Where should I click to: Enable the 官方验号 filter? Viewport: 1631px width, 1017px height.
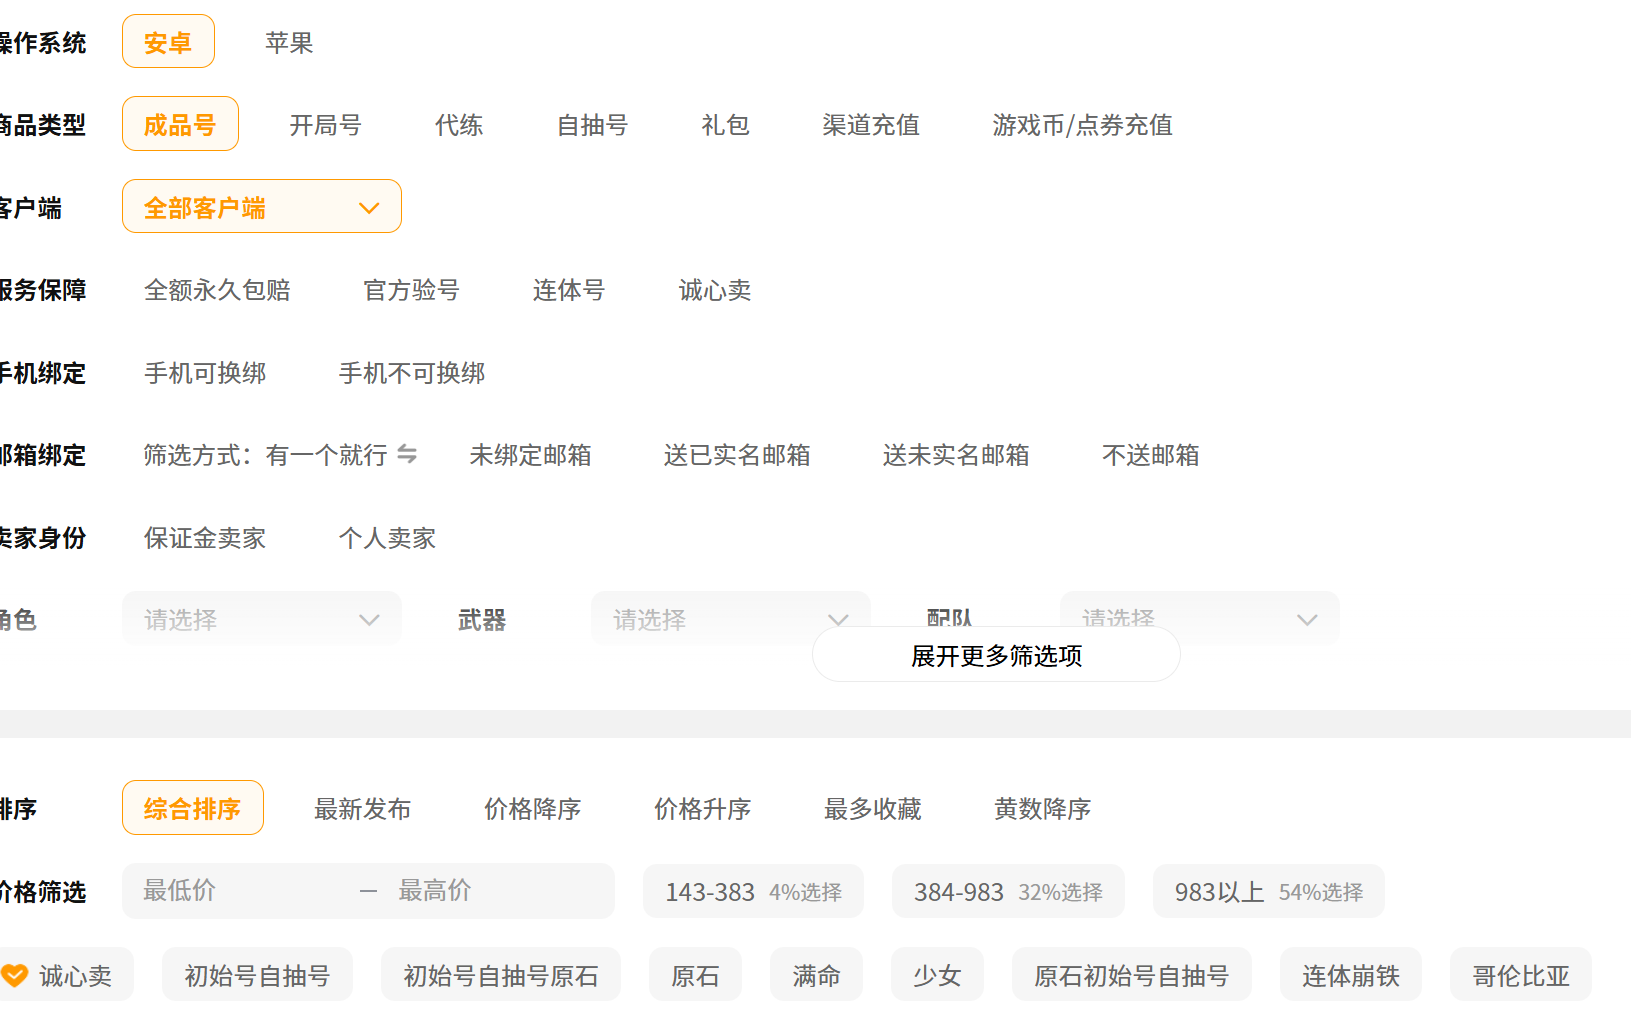(411, 290)
